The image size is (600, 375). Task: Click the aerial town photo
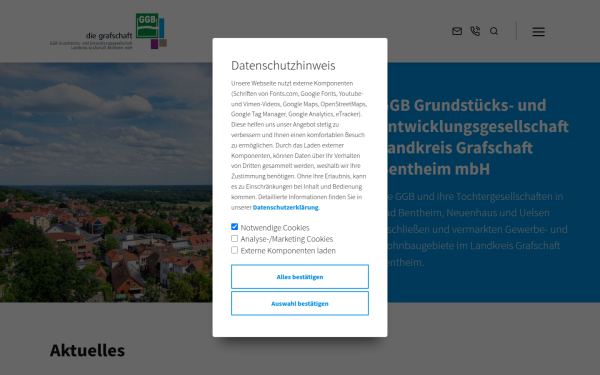point(106,182)
